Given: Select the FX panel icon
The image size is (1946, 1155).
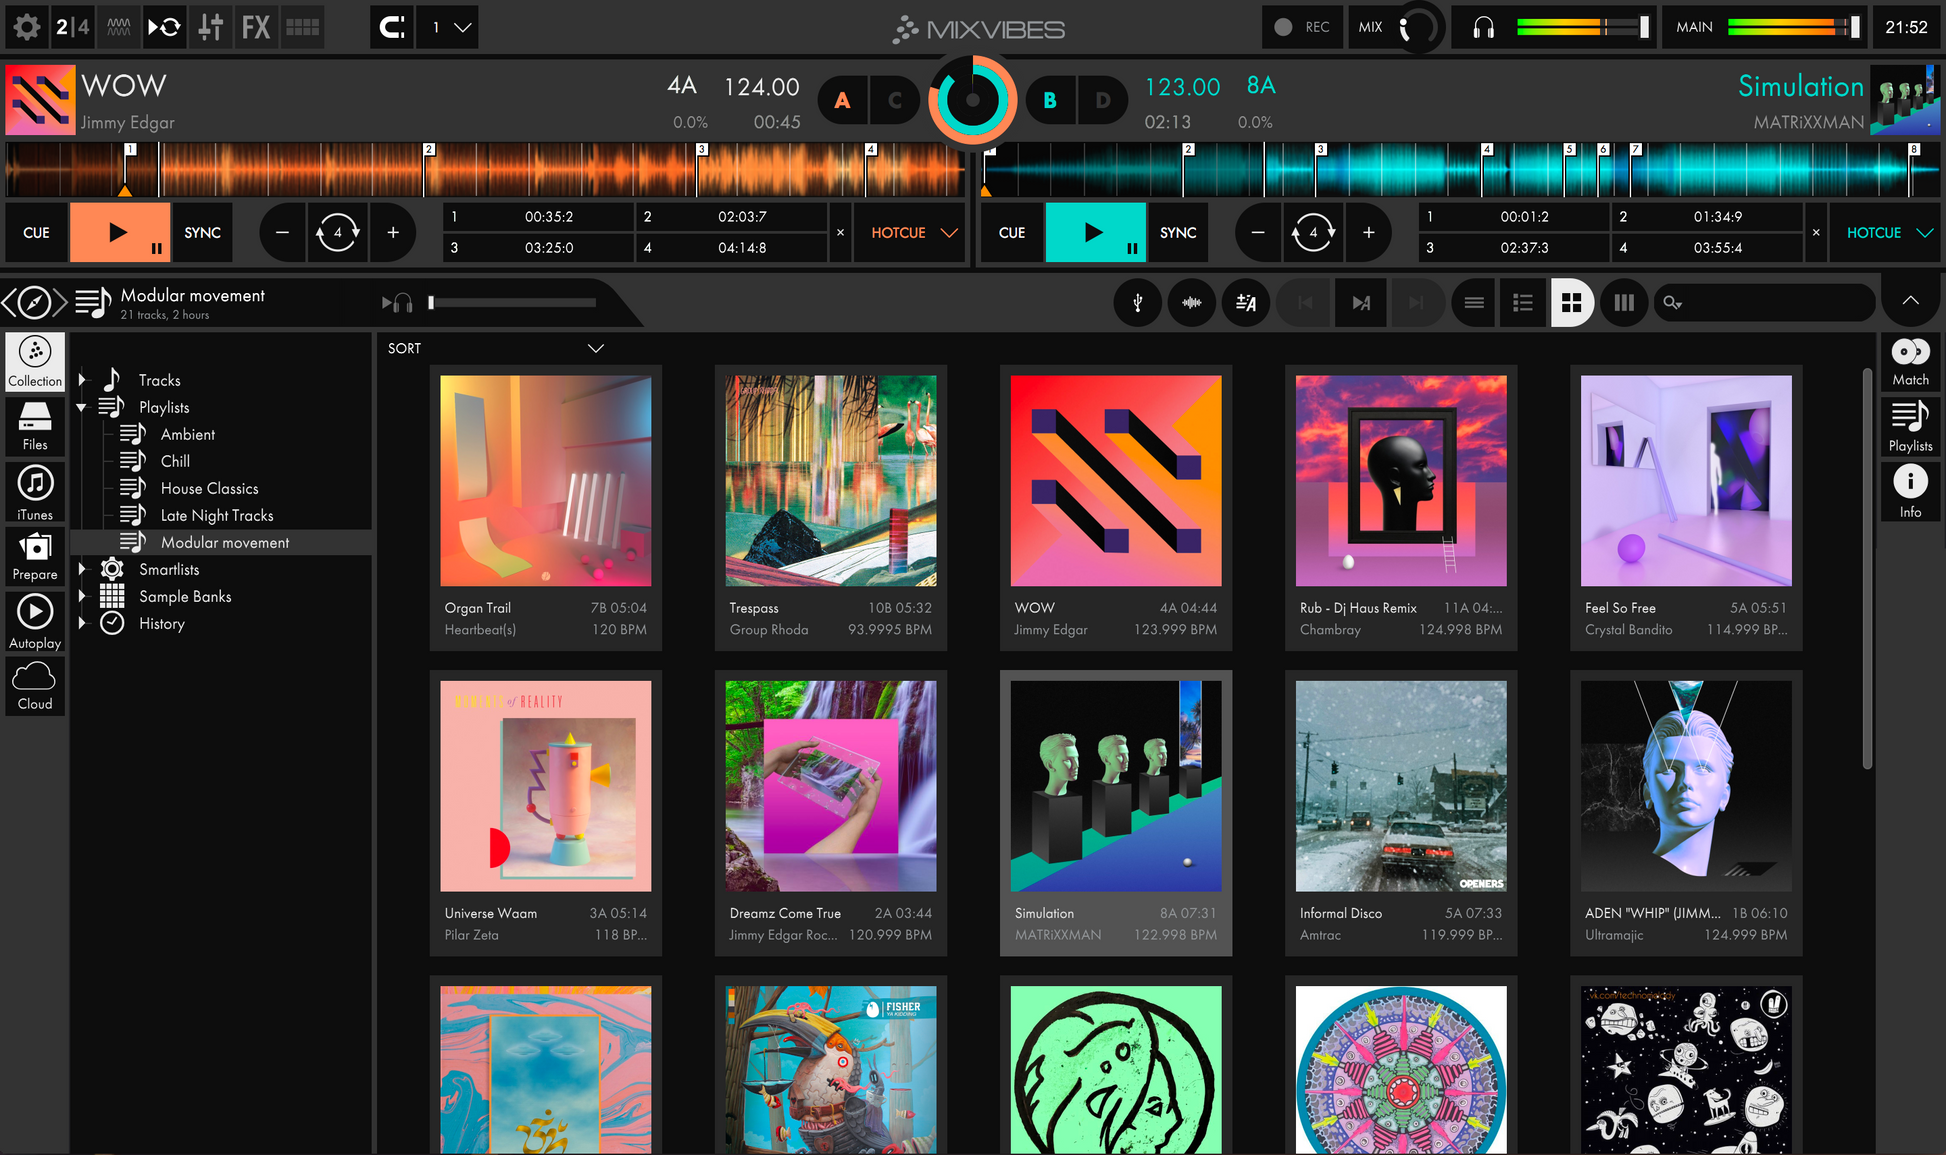Looking at the screenshot, I should click(256, 27).
